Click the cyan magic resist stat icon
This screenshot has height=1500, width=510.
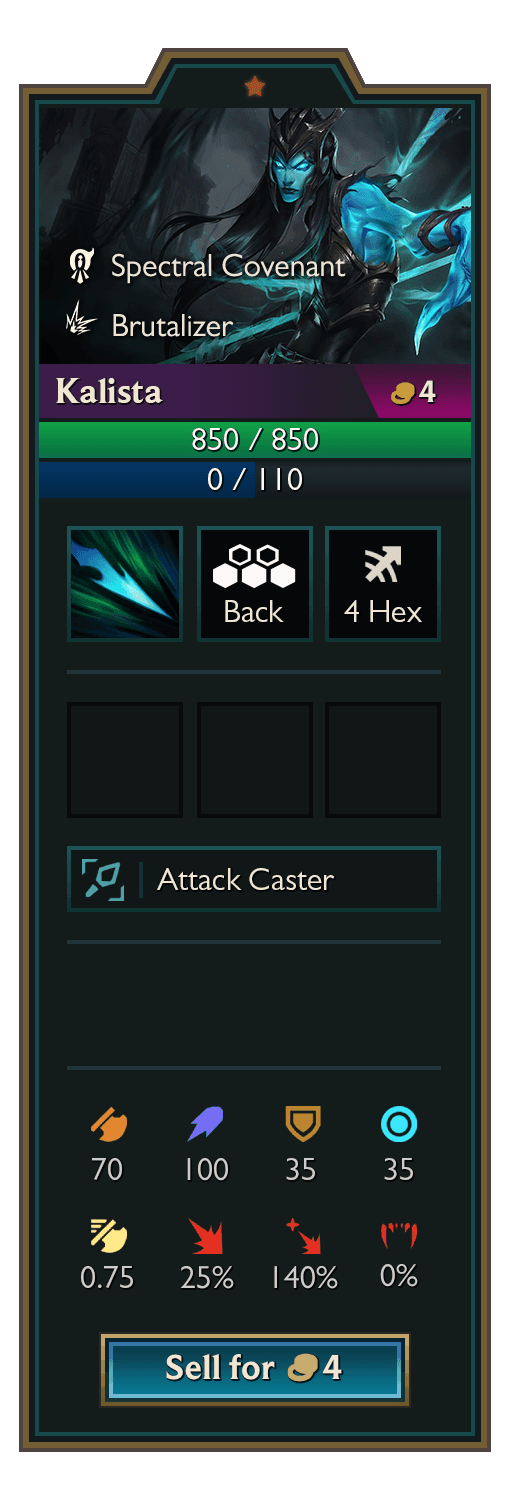(x=399, y=1125)
